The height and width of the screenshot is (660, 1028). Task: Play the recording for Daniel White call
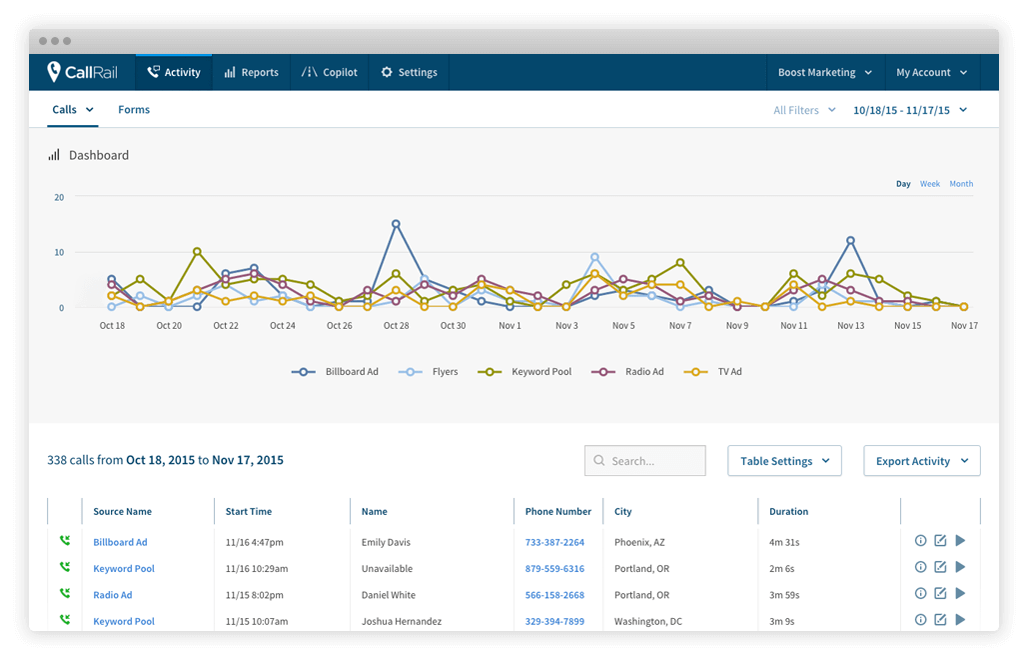[x=960, y=593]
